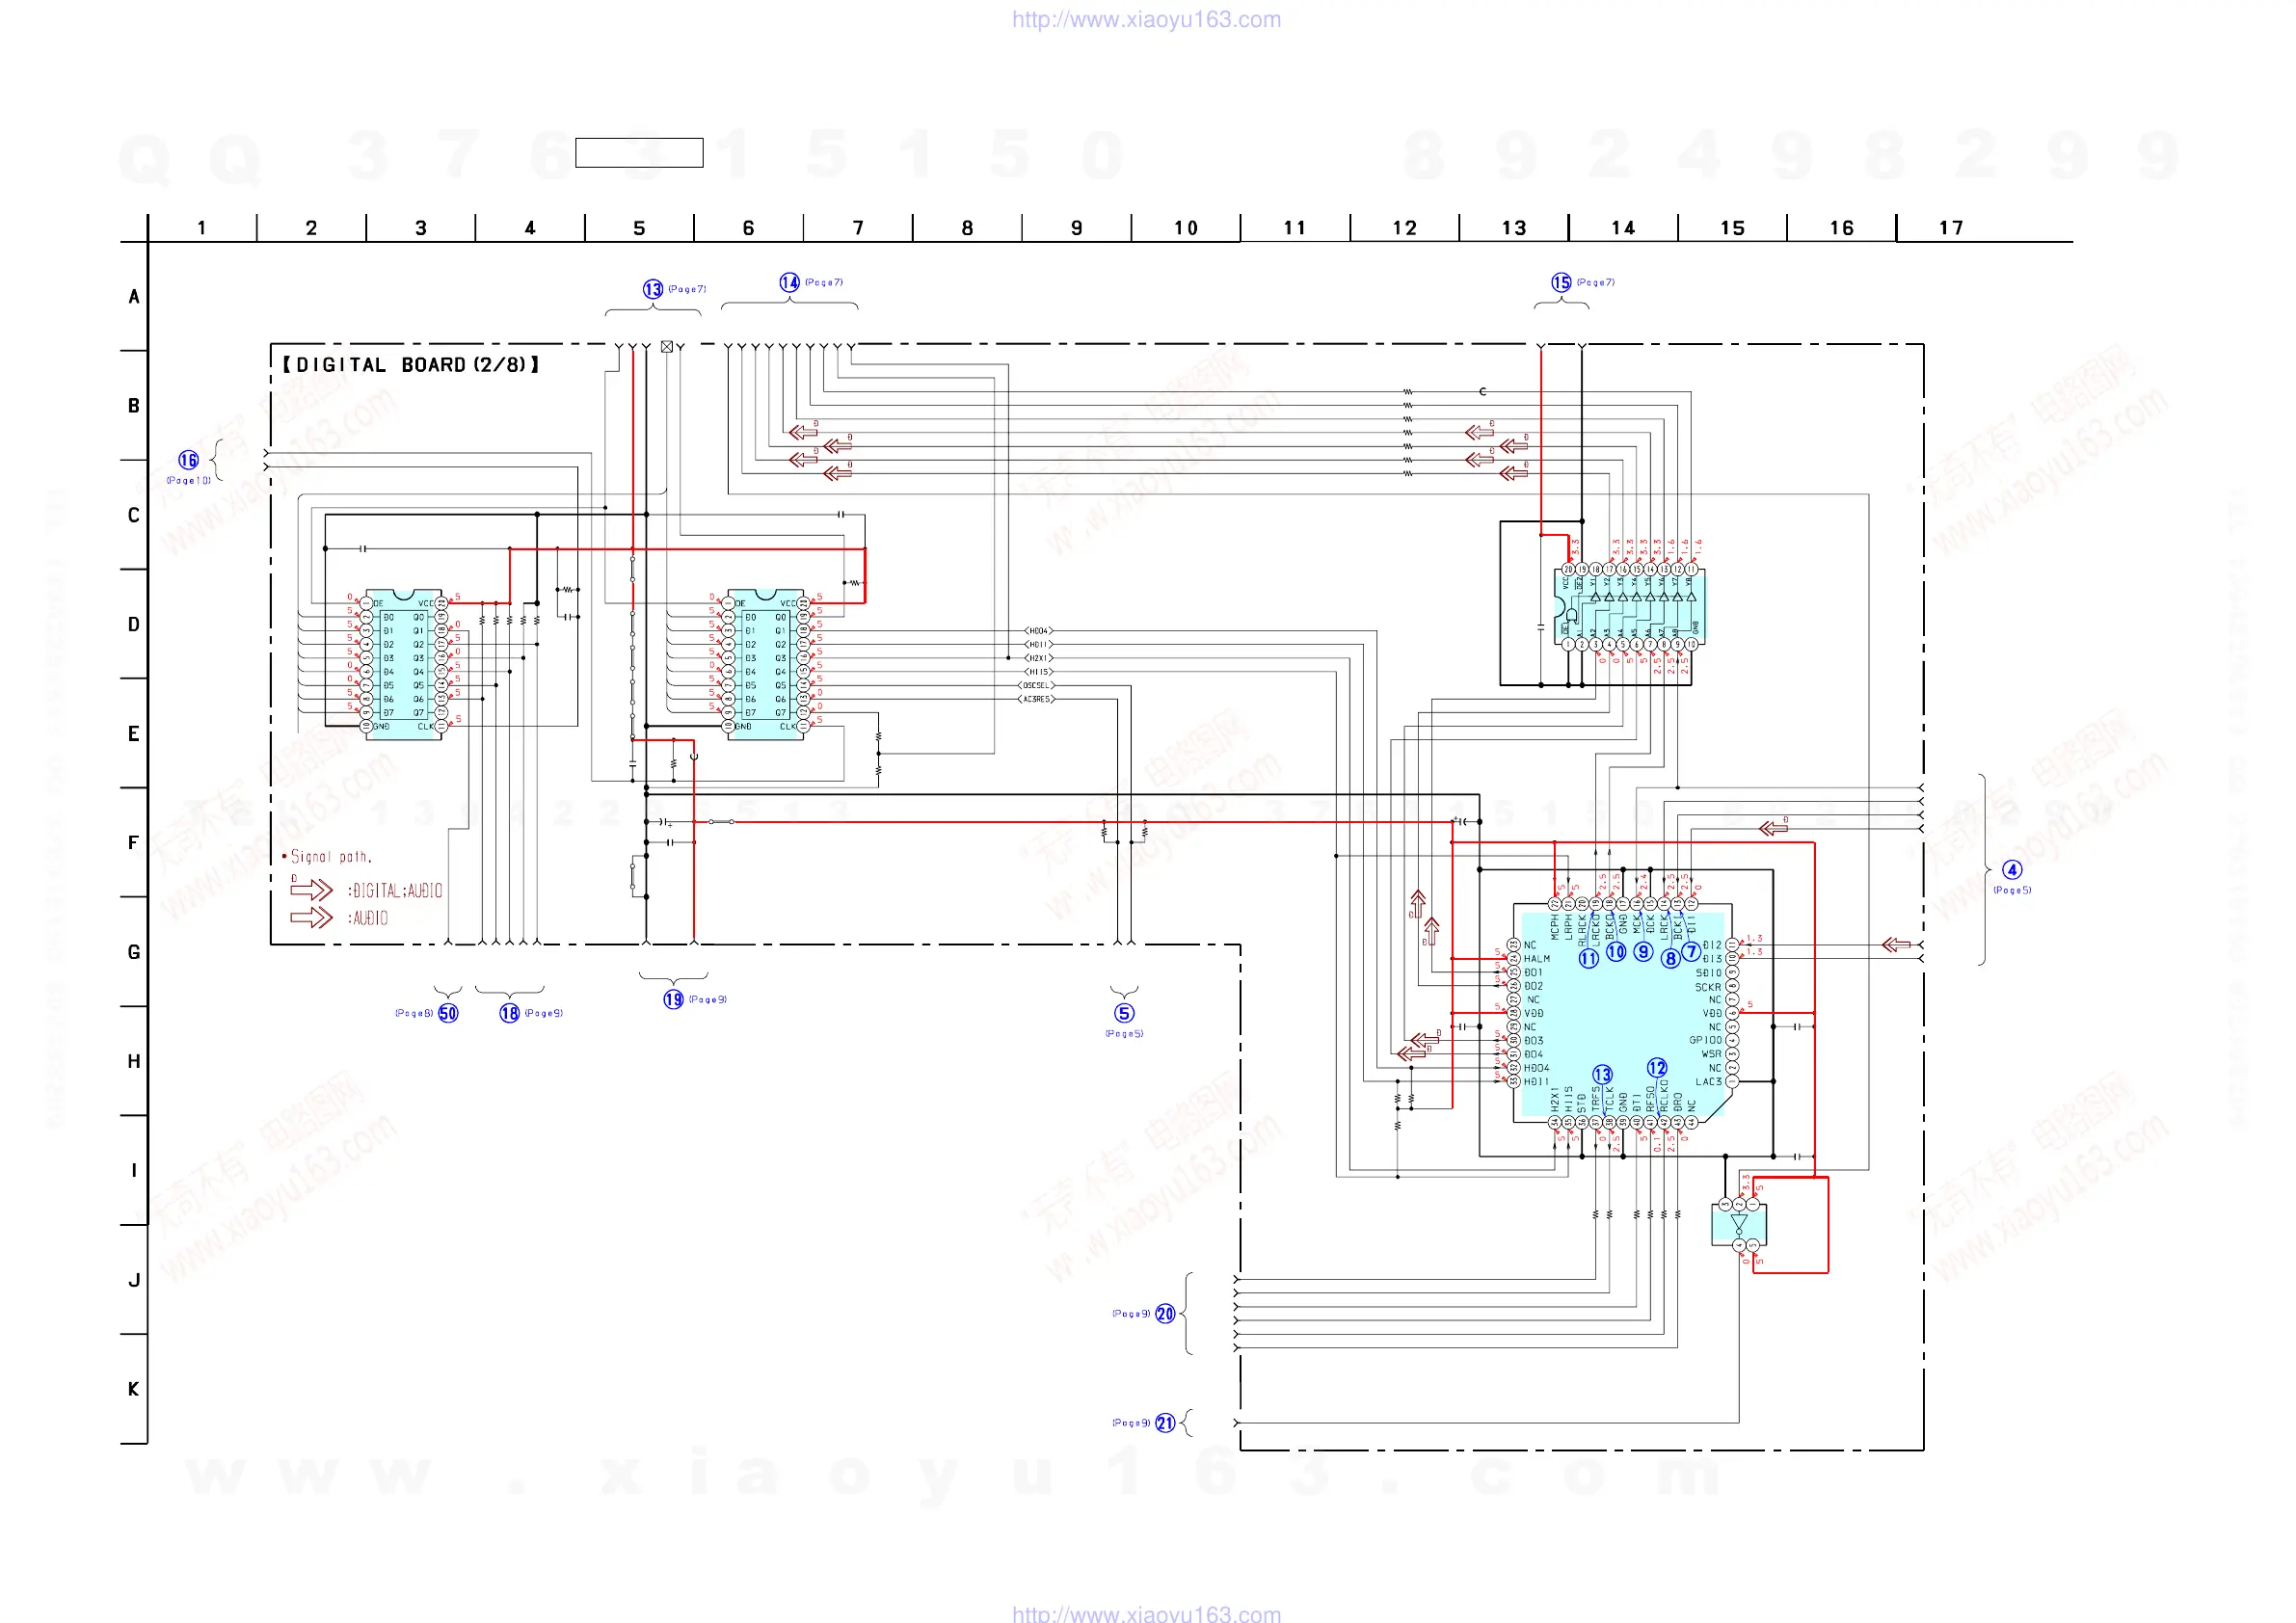Image resolution: width=2296 pixels, height=1623 pixels.
Task: Click waveform marker 7 near DI1 pin
Action: point(1690,950)
